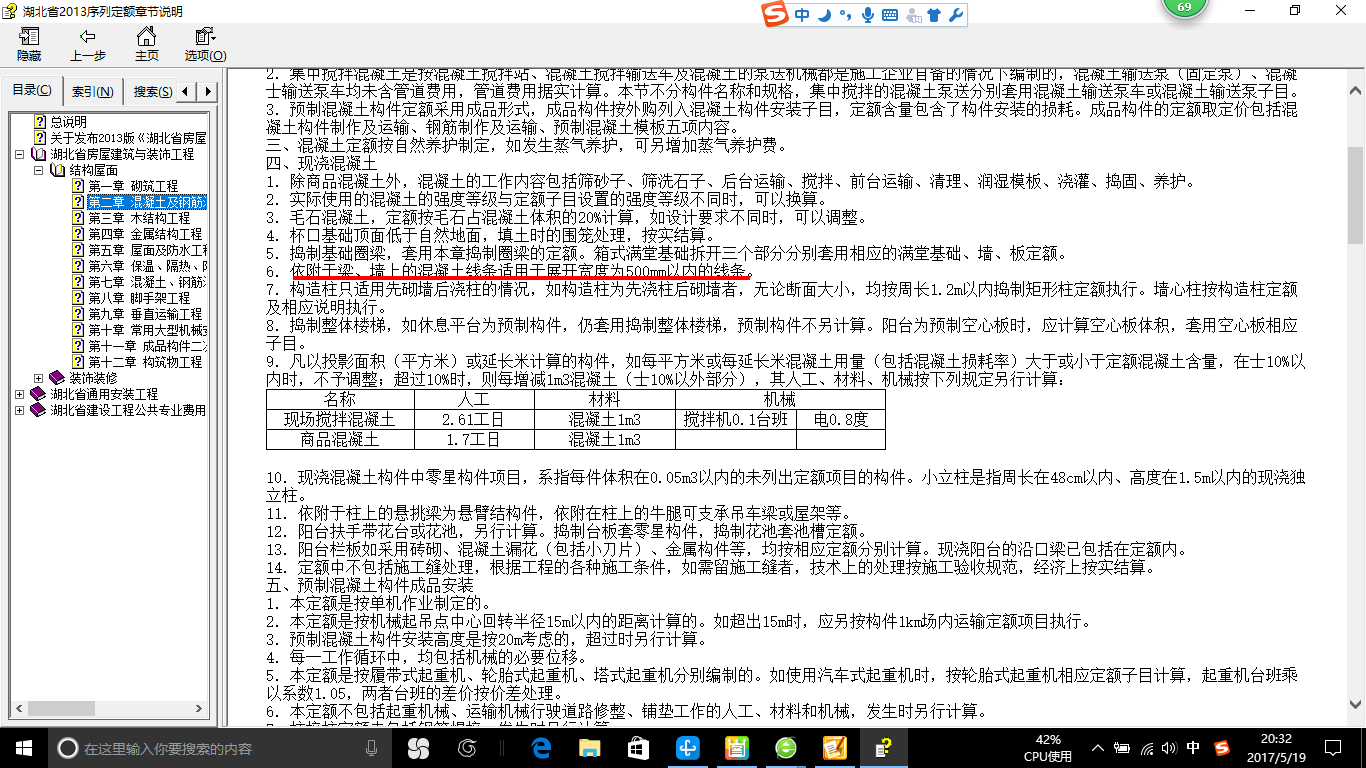The height and width of the screenshot is (768, 1366).
Task: Switch to the 搜索(S) tab
Action: point(152,92)
